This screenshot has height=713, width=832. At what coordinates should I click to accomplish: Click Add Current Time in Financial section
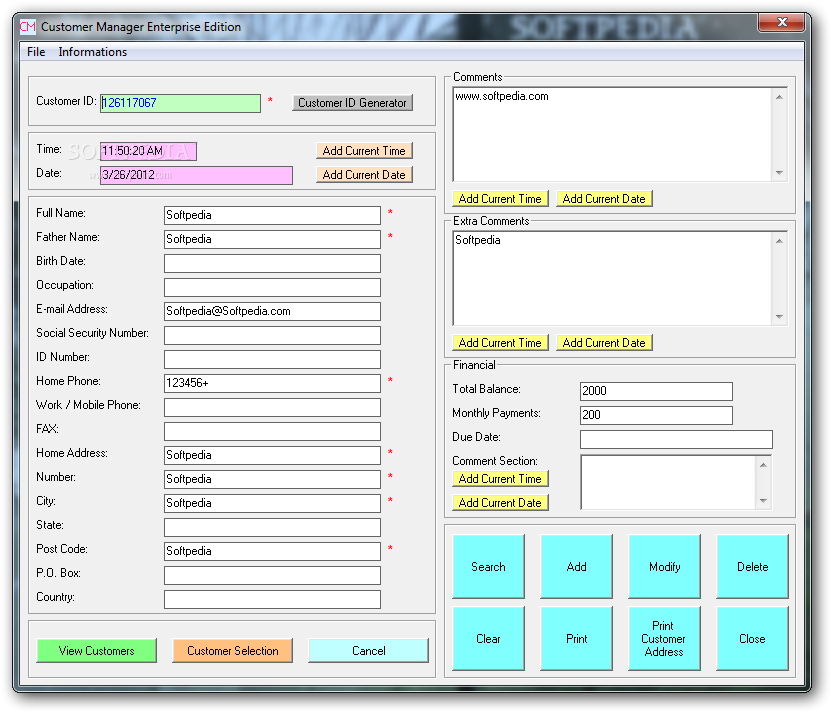point(500,479)
